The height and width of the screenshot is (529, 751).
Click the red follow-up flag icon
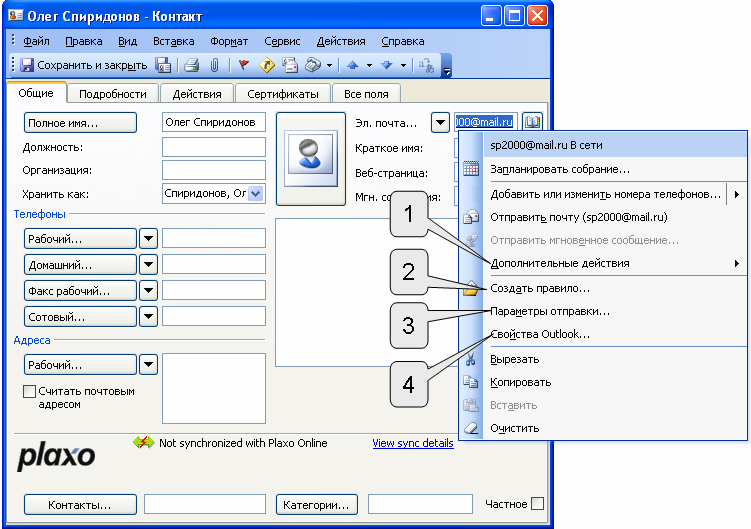pyautogui.click(x=243, y=65)
